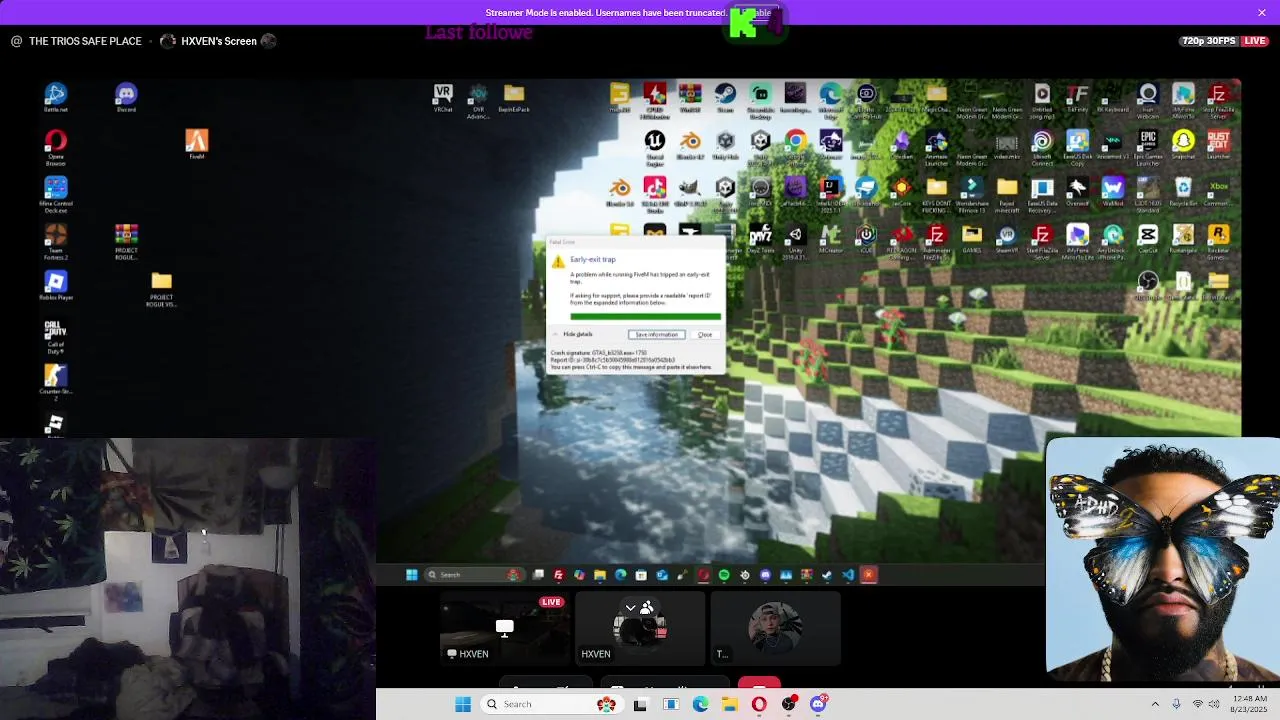This screenshot has height=720, width=1280.
Task: Click Close in the Early-exit trap dialog
Action: pos(705,334)
